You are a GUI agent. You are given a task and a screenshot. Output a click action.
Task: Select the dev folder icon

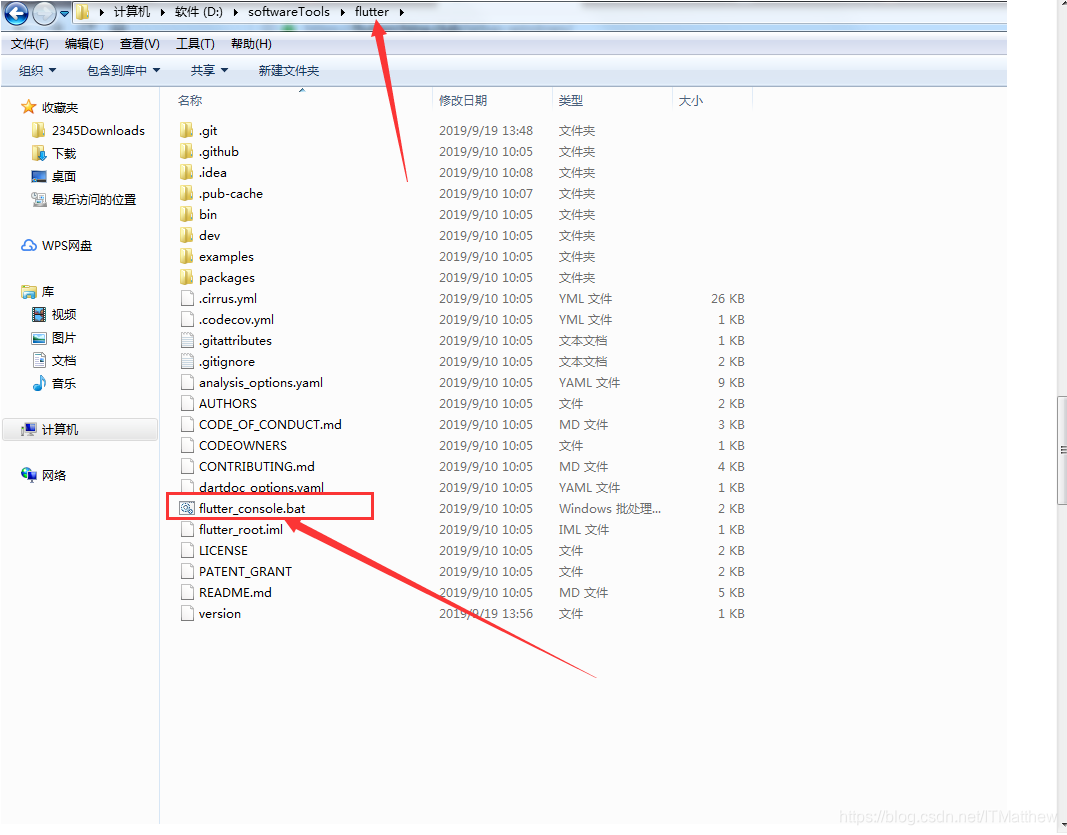pyautogui.click(x=186, y=235)
